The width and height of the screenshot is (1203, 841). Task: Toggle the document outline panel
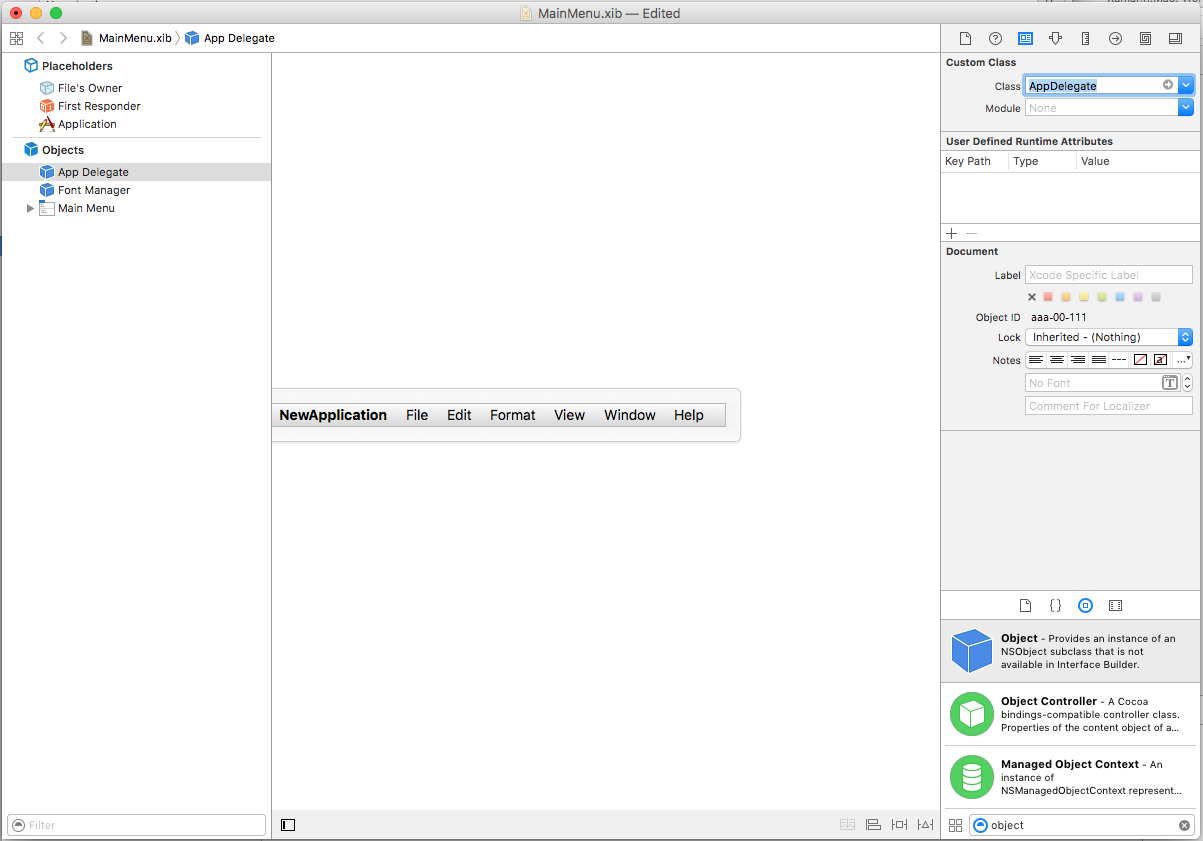288,825
